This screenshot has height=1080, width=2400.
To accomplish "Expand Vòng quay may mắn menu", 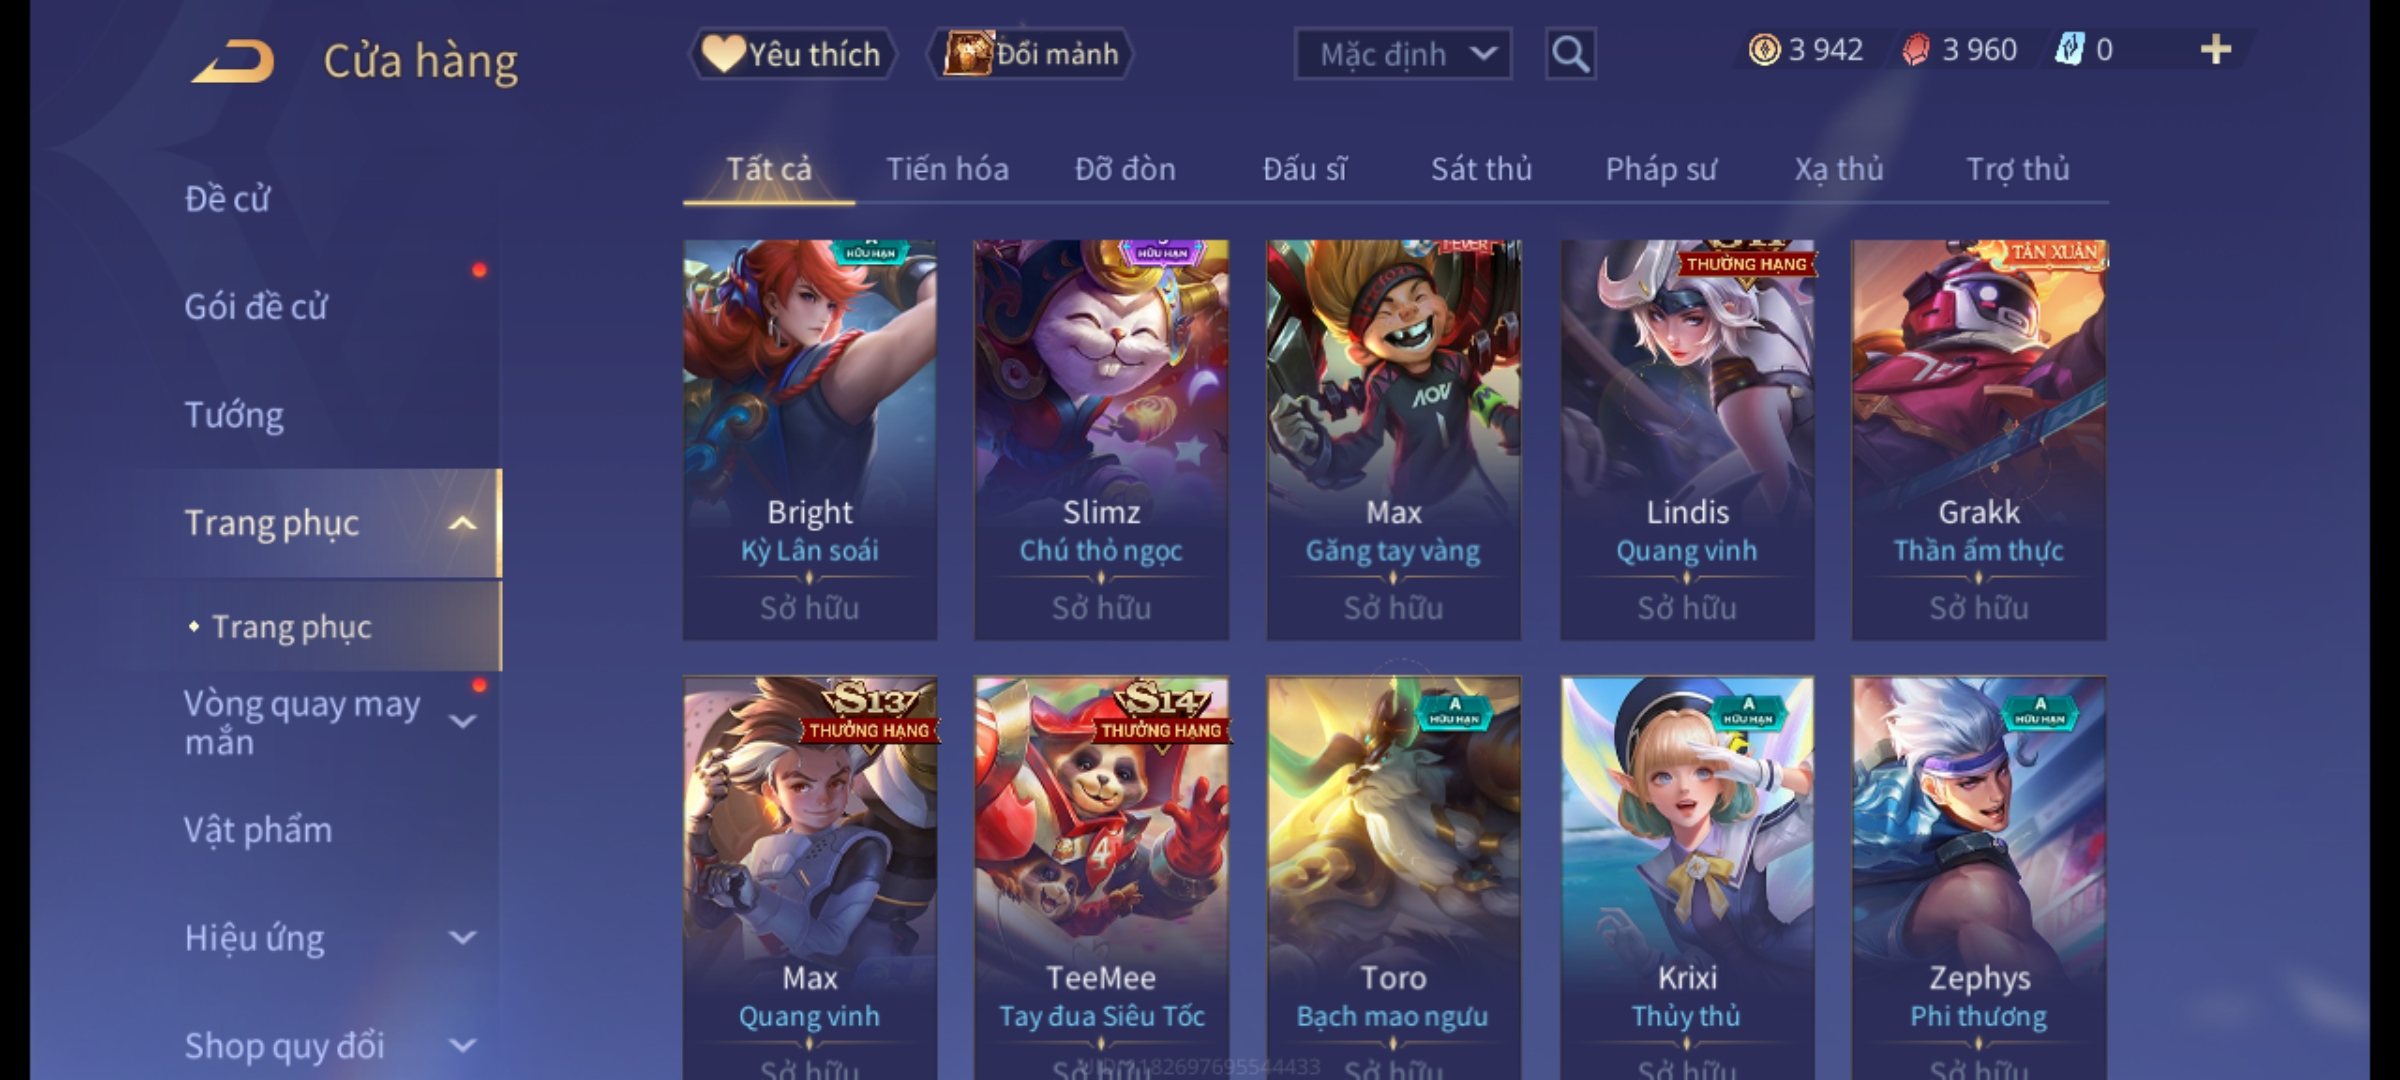I will click(462, 722).
